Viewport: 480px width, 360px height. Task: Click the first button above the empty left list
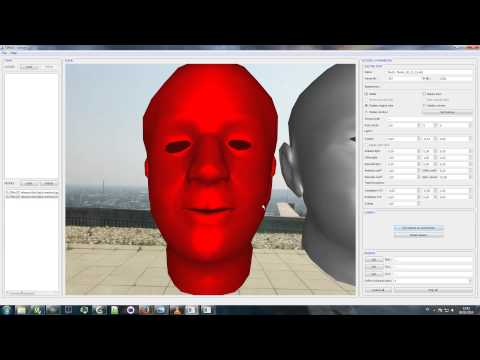click(x=29, y=67)
